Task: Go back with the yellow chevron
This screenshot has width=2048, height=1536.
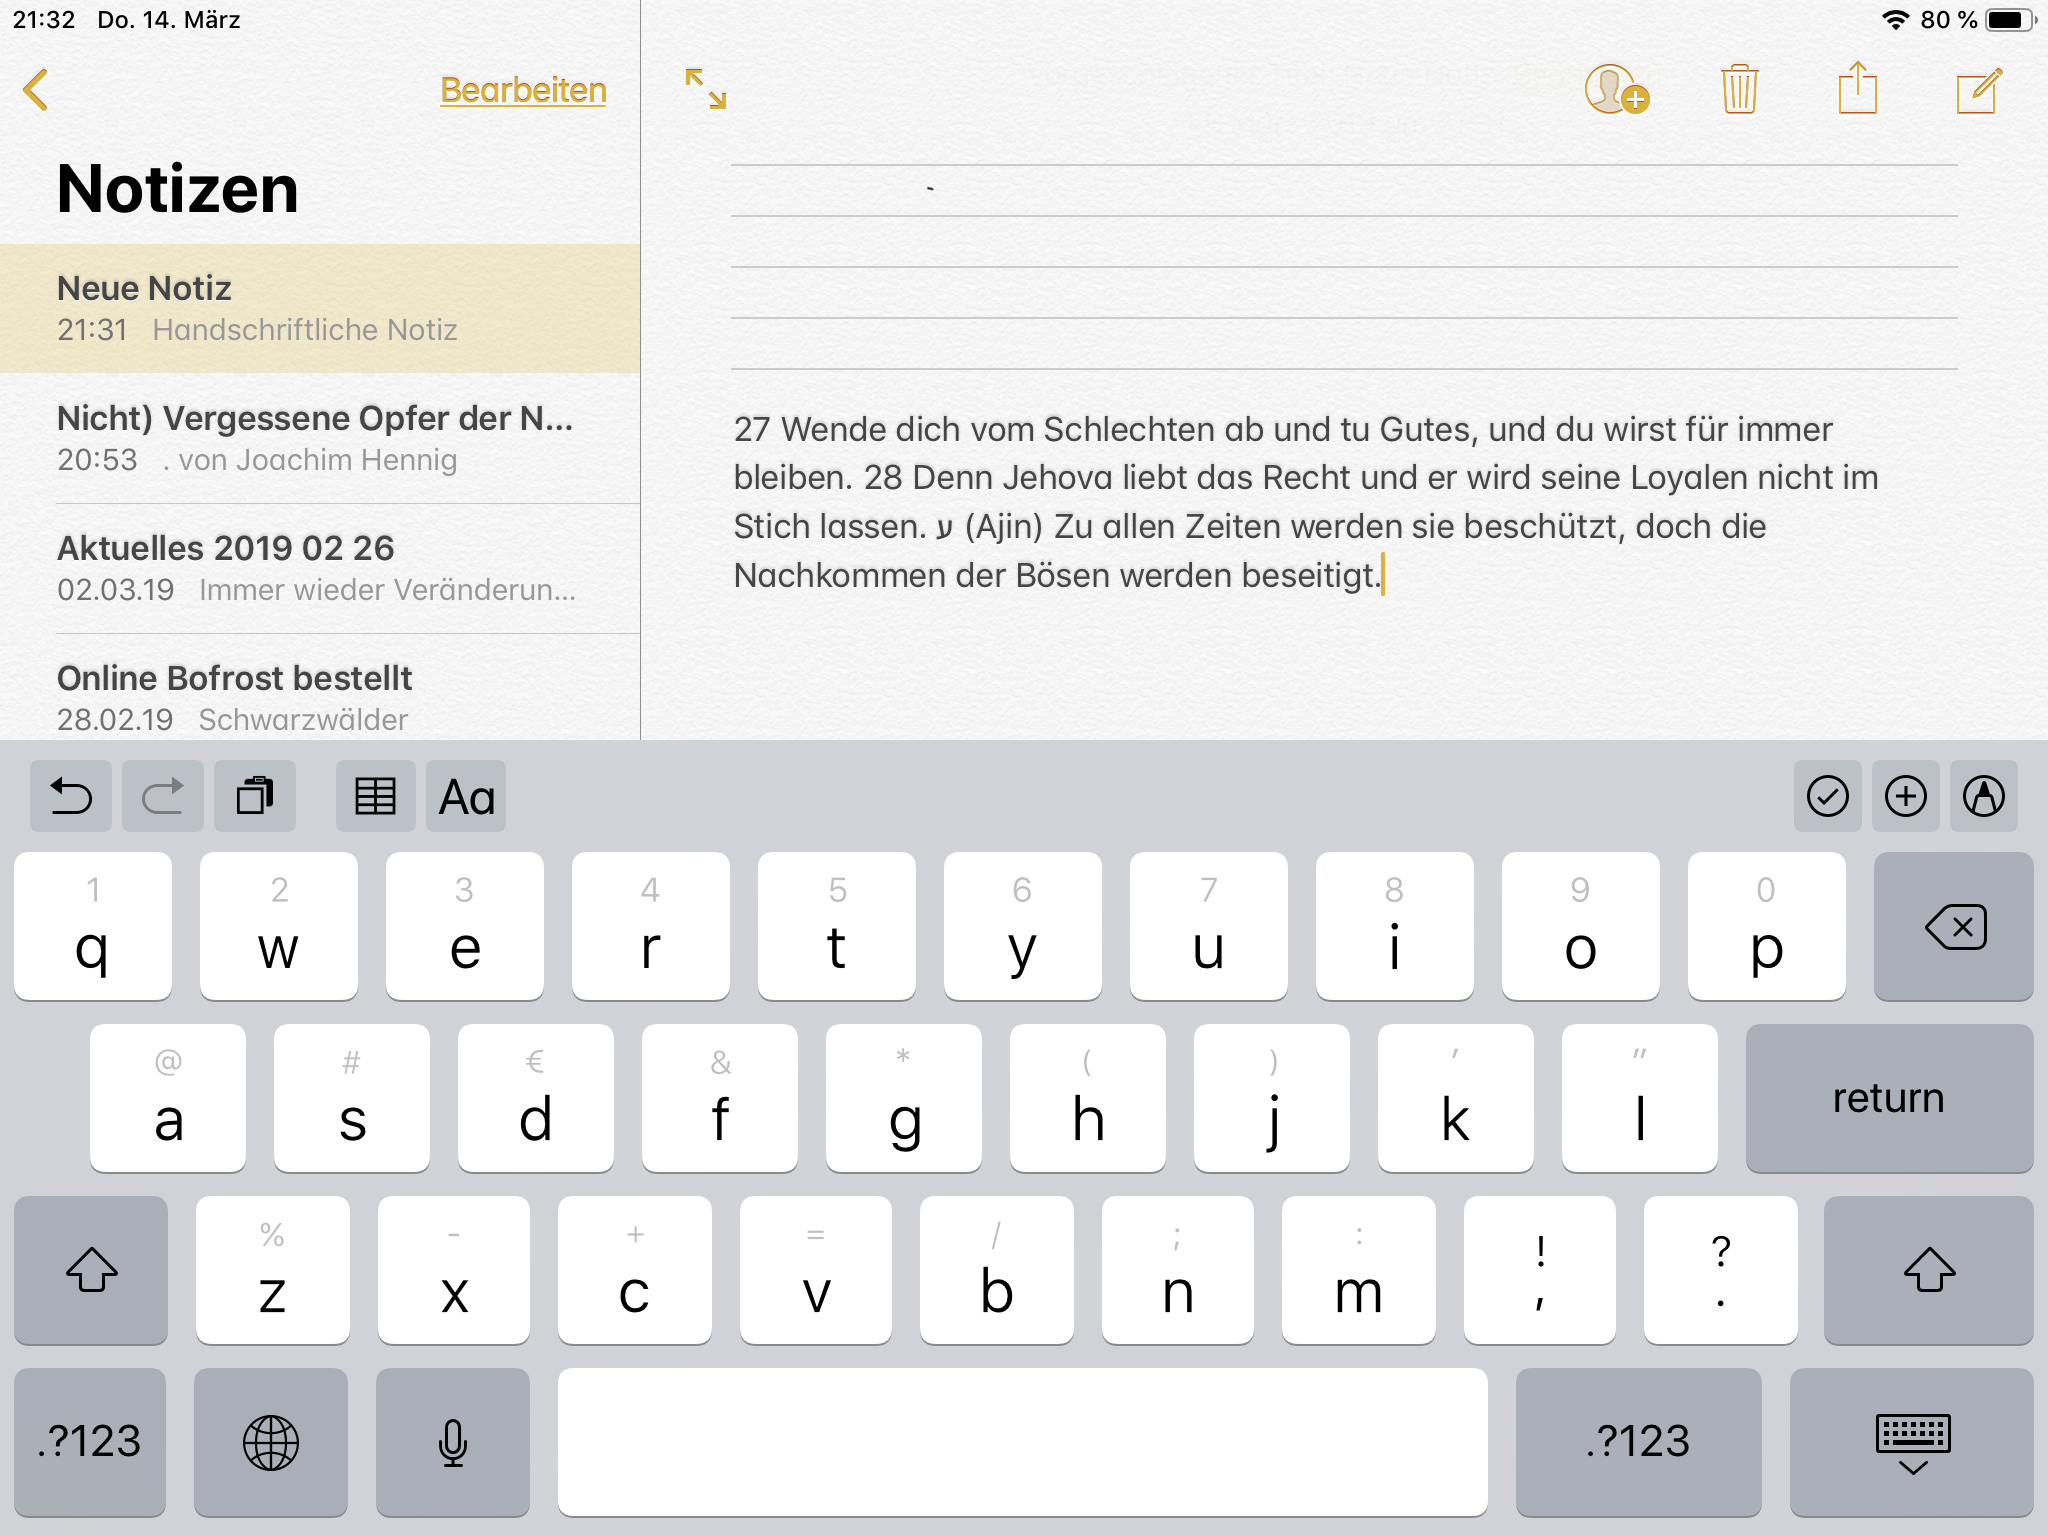Action: click(x=36, y=90)
